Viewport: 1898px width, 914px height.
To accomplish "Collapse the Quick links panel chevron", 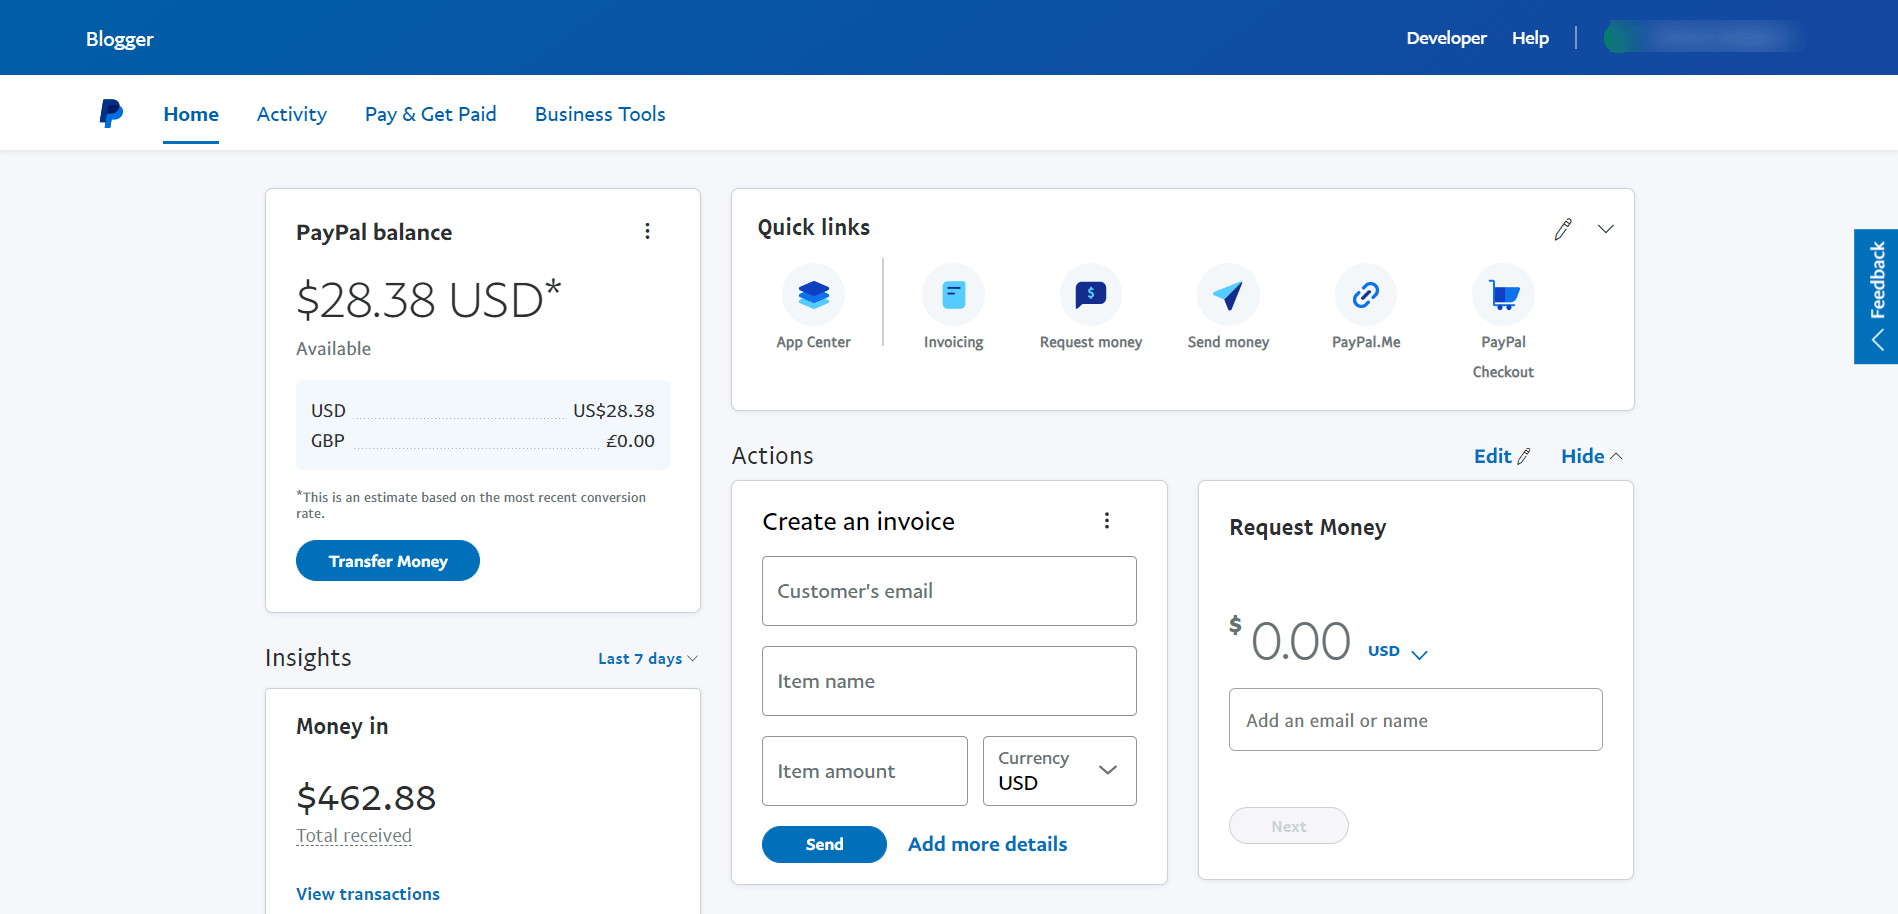I will pyautogui.click(x=1606, y=229).
